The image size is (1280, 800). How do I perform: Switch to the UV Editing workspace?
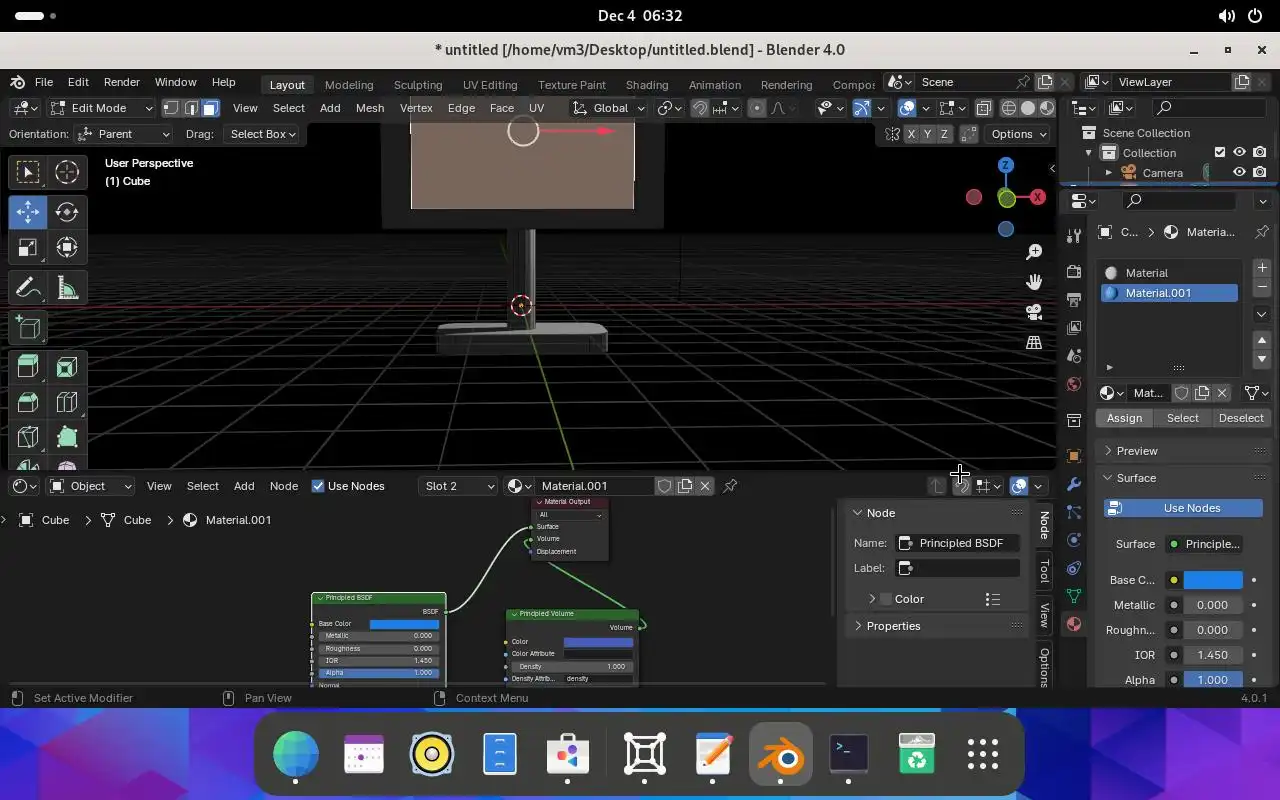pyautogui.click(x=490, y=85)
